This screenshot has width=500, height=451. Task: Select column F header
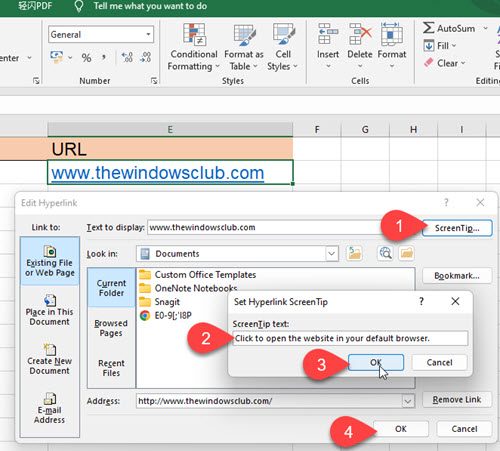pos(317,129)
